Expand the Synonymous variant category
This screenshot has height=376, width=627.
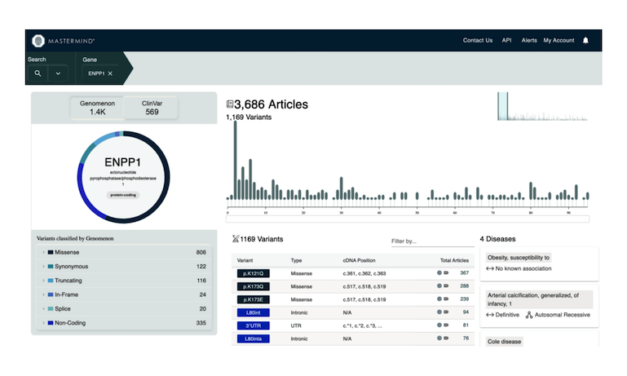[x=43, y=266]
